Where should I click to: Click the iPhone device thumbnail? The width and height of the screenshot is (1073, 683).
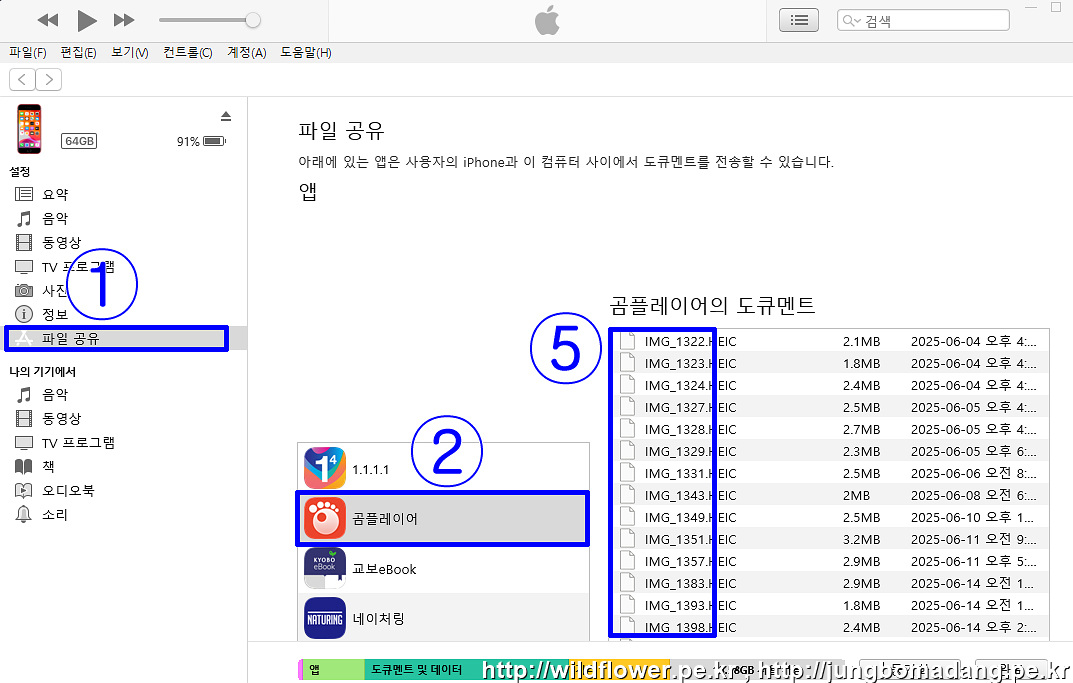click(x=29, y=129)
